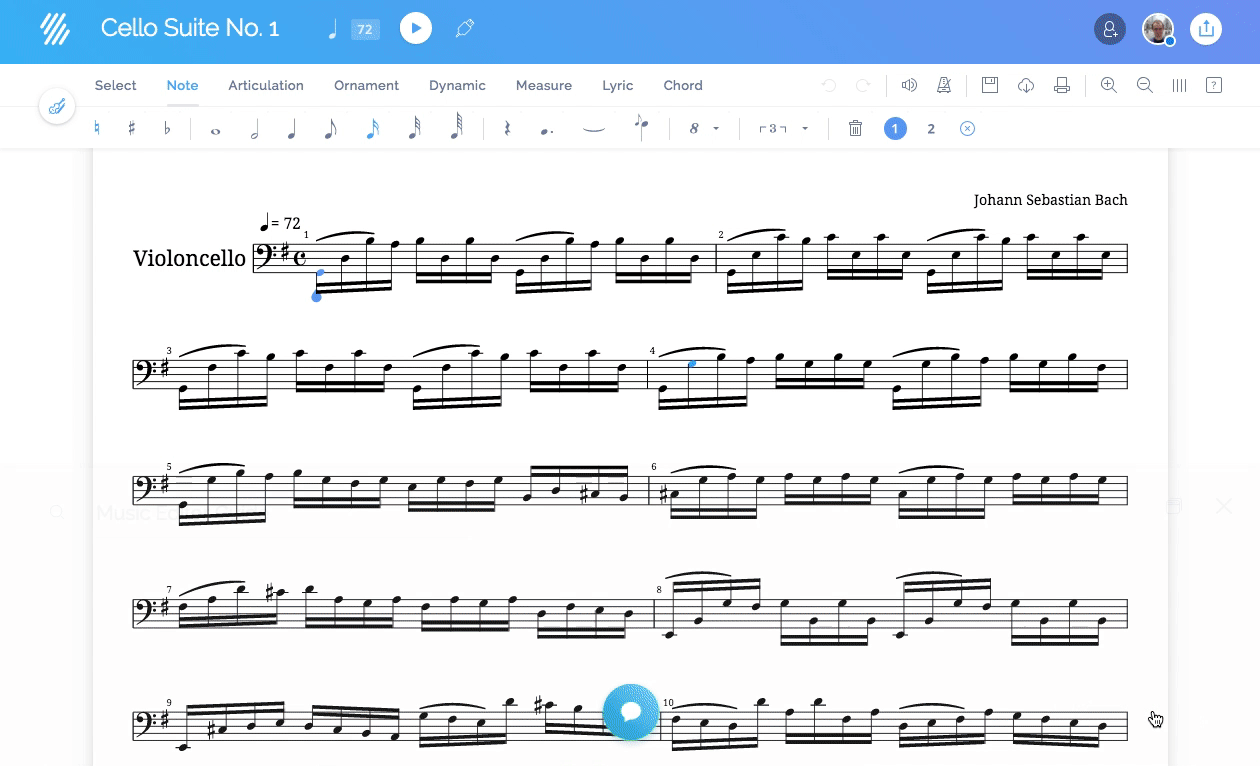Click the Cello Suite No. 1 title
The image size is (1260, 766).
(190, 28)
